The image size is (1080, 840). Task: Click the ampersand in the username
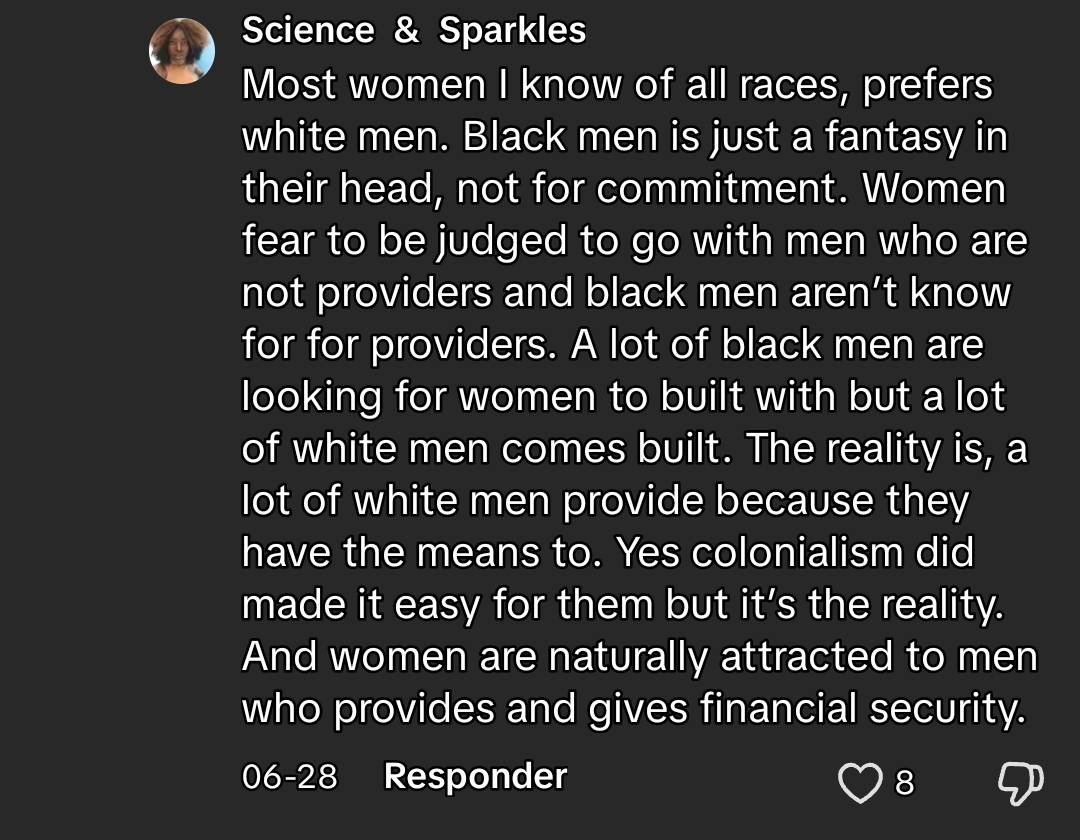pyautogui.click(x=406, y=30)
